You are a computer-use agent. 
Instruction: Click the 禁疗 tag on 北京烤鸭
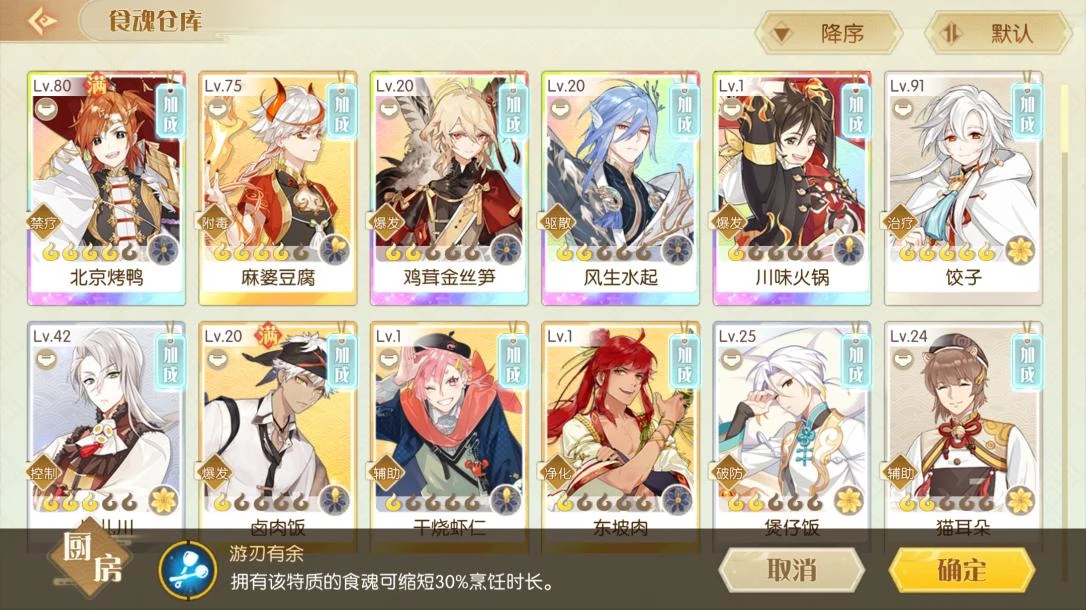click(x=43, y=223)
